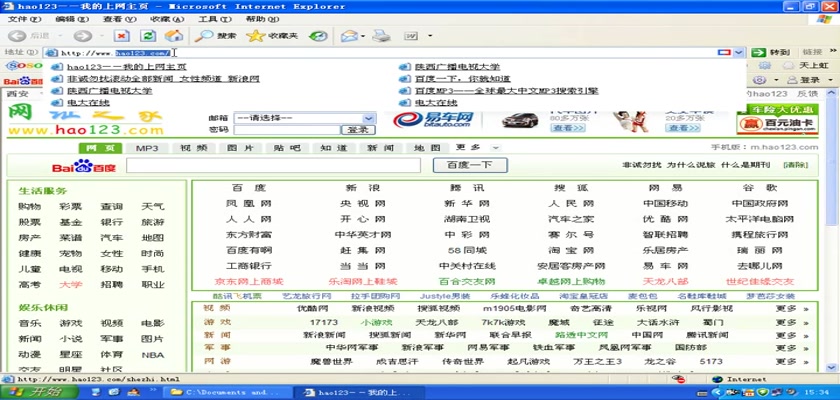This screenshot has height=400, width=840.
Task: Click the 魔兽世界 link in 网游 row
Action: point(331,361)
